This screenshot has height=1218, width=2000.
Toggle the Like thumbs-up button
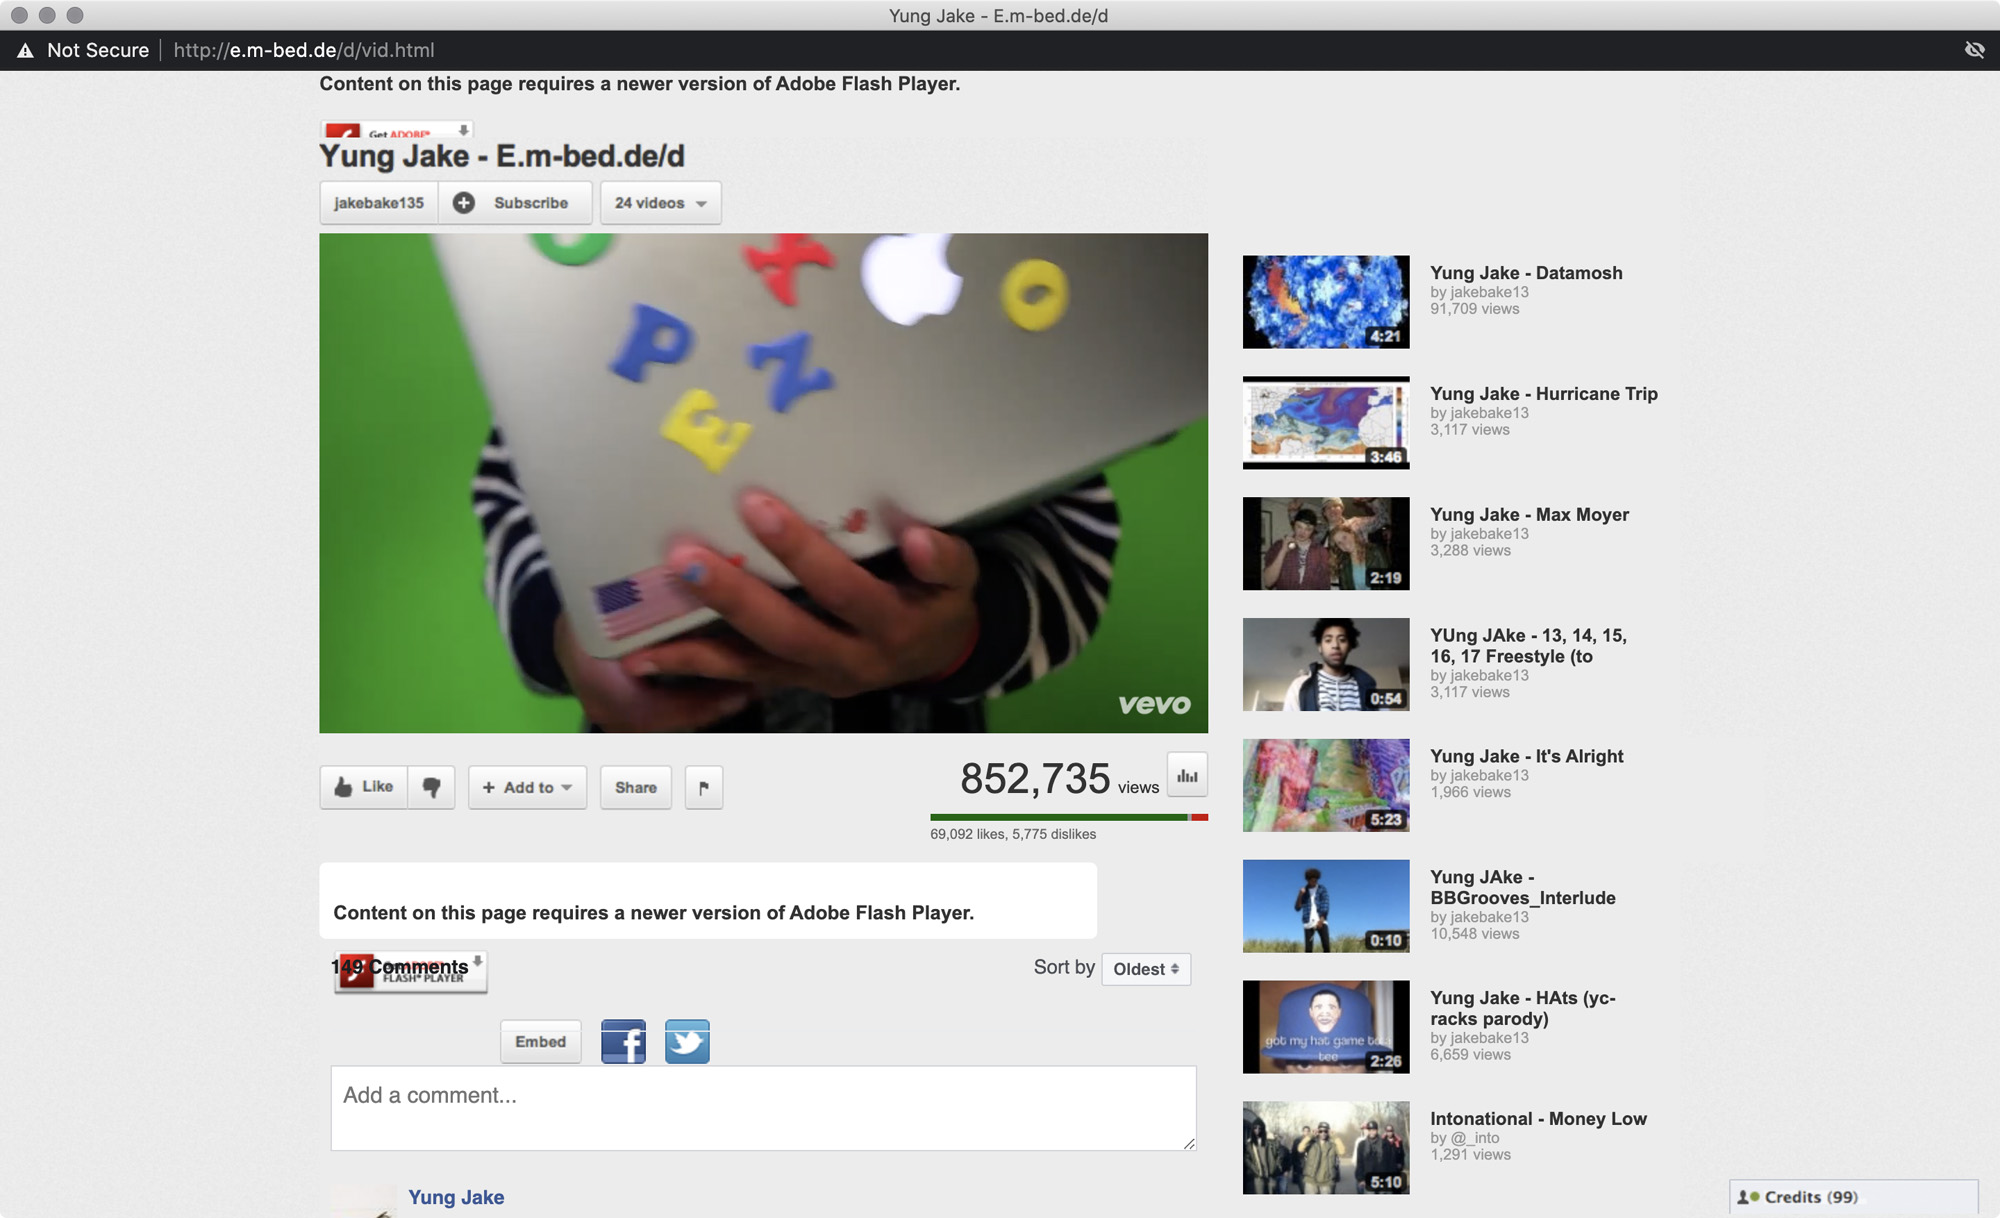tap(364, 787)
